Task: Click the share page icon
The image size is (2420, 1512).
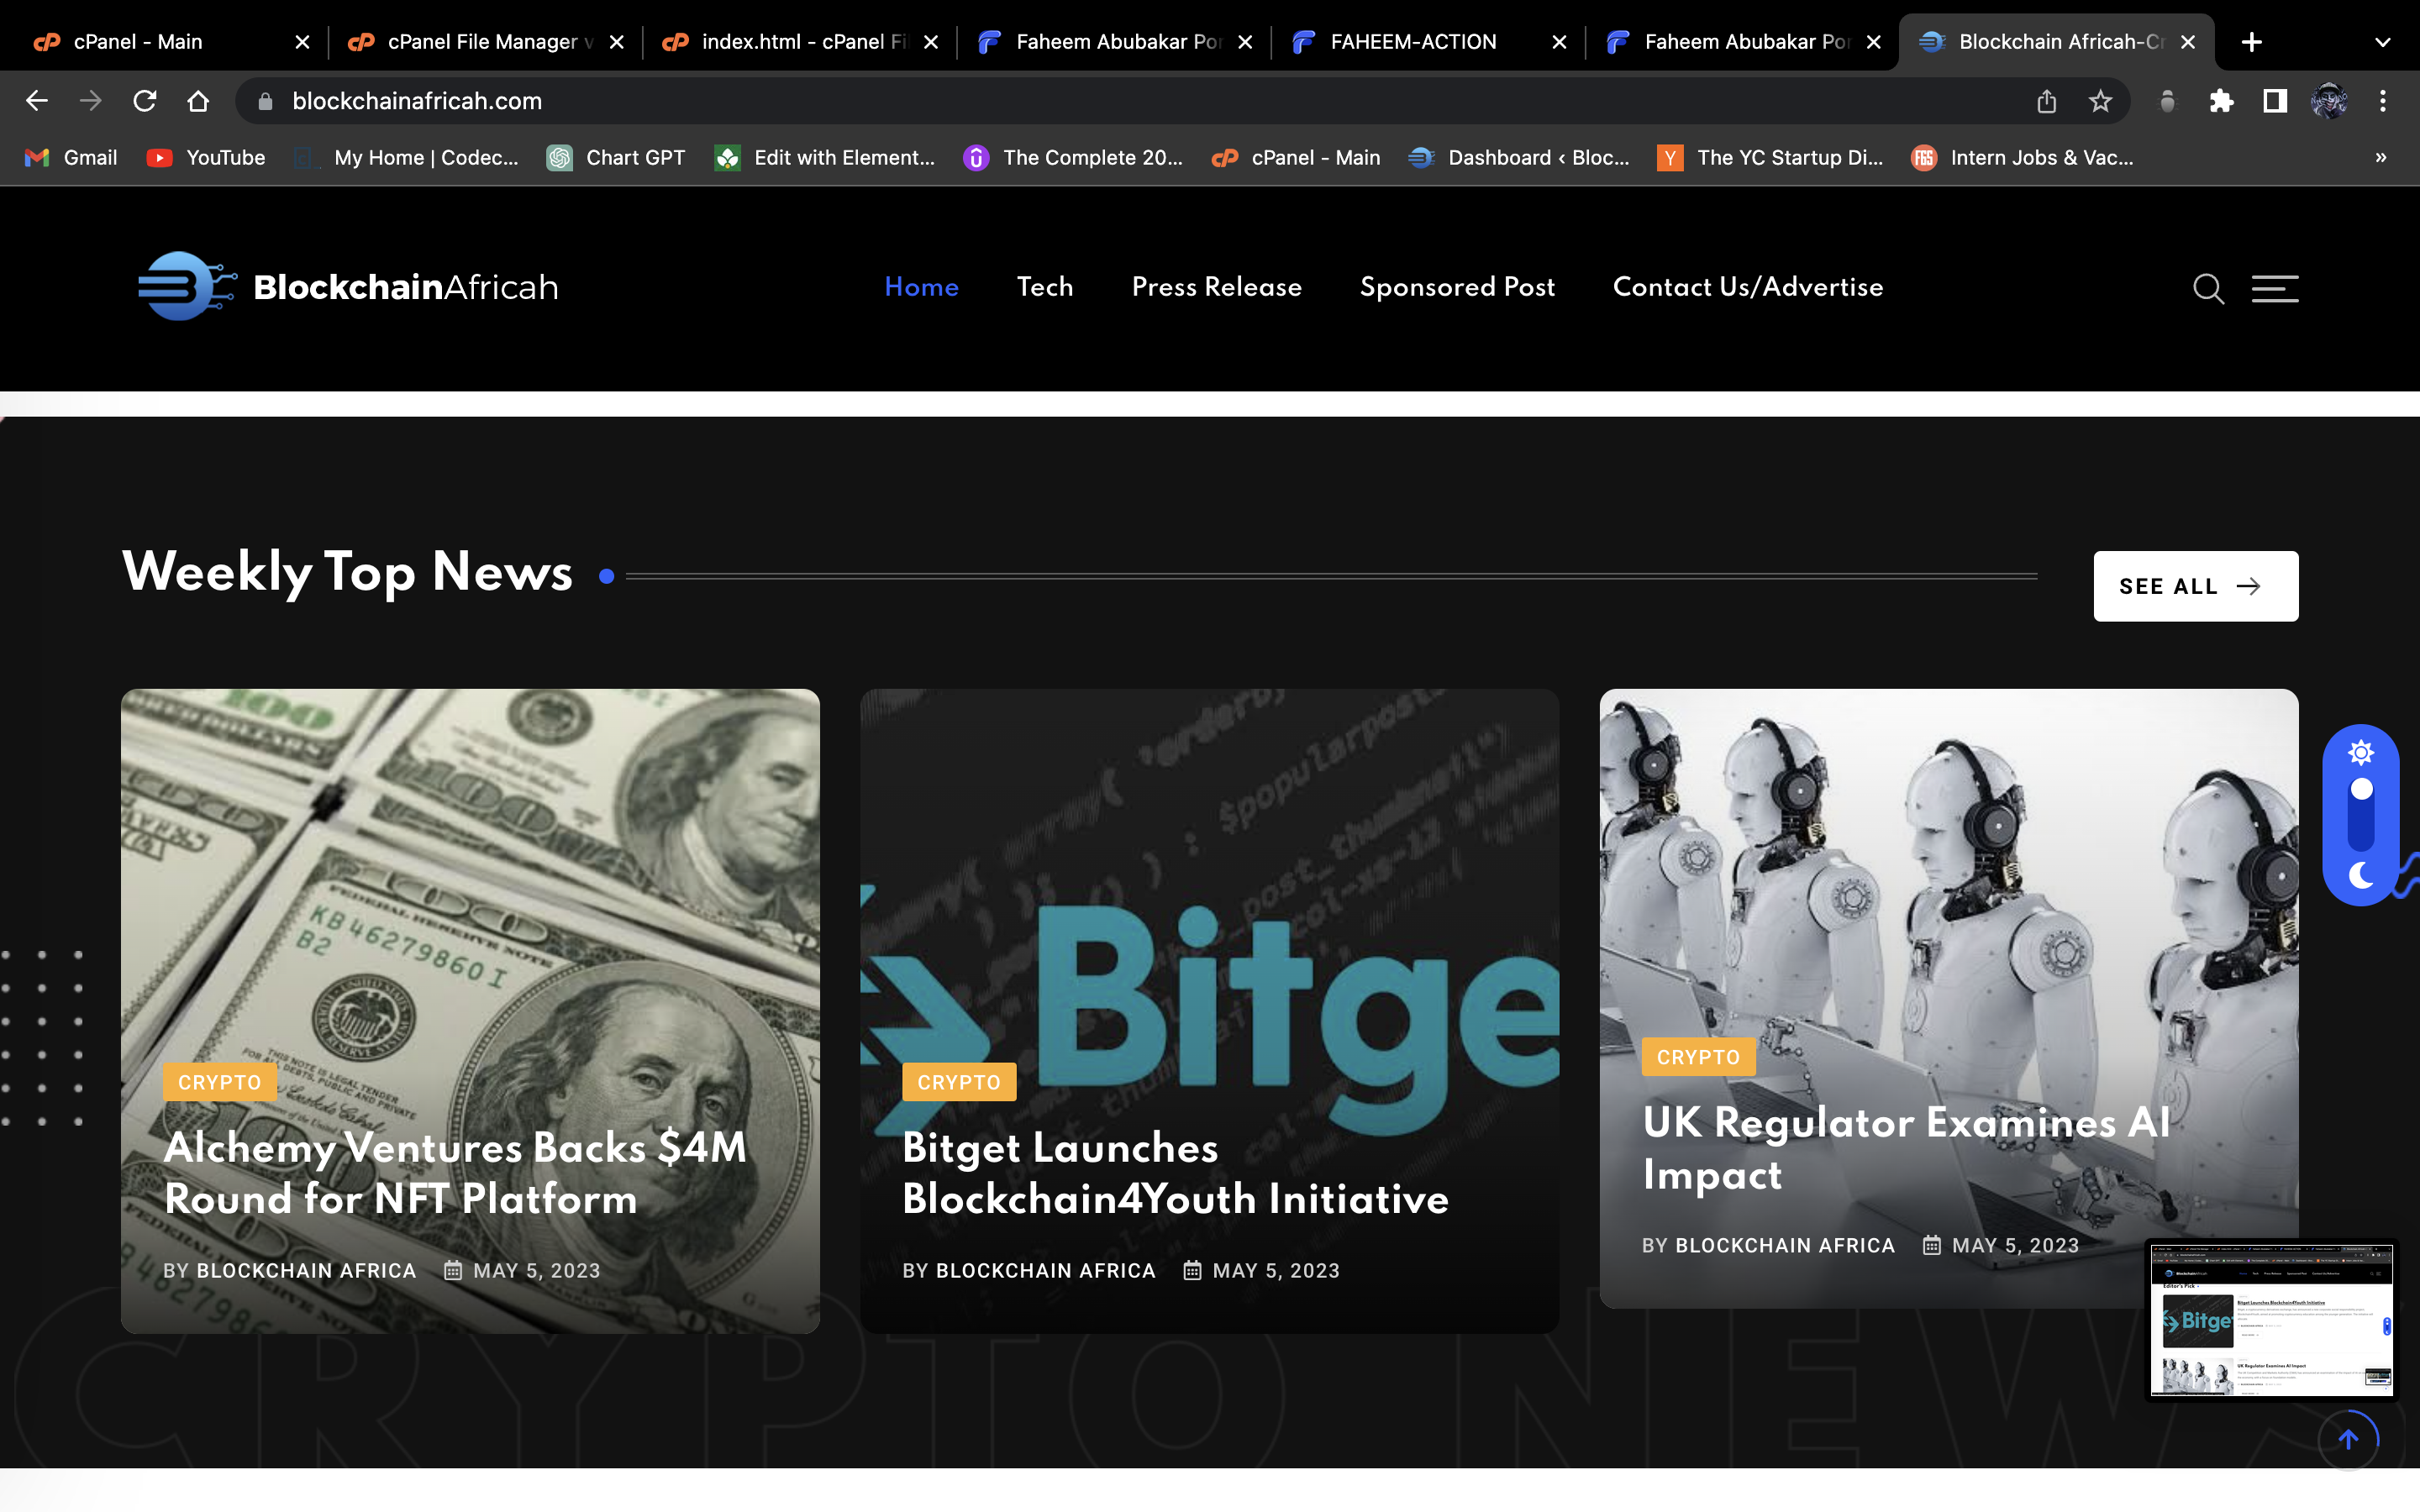Action: coord(2046,101)
